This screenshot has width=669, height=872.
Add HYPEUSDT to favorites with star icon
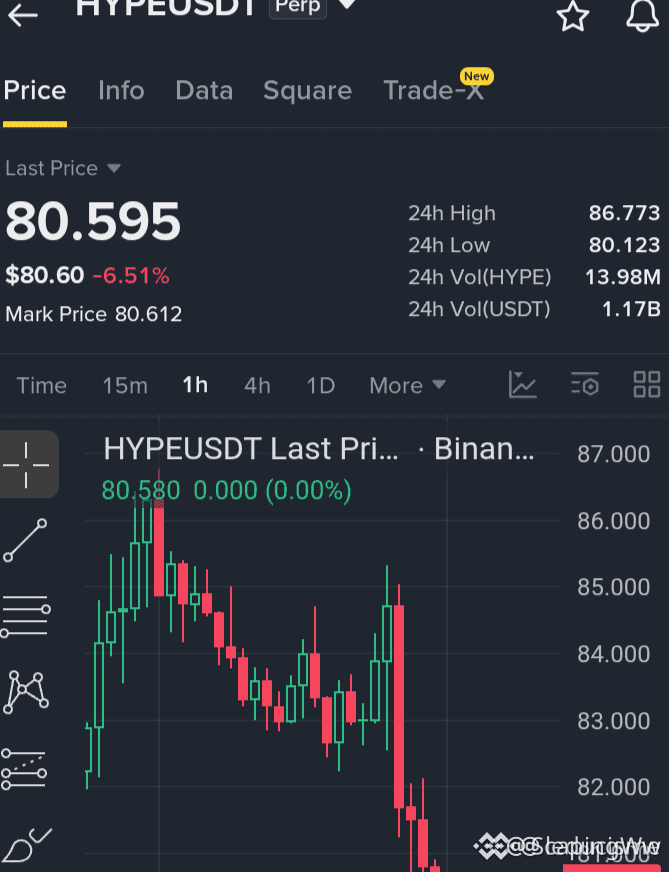pyautogui.click(x=573, y=16)
